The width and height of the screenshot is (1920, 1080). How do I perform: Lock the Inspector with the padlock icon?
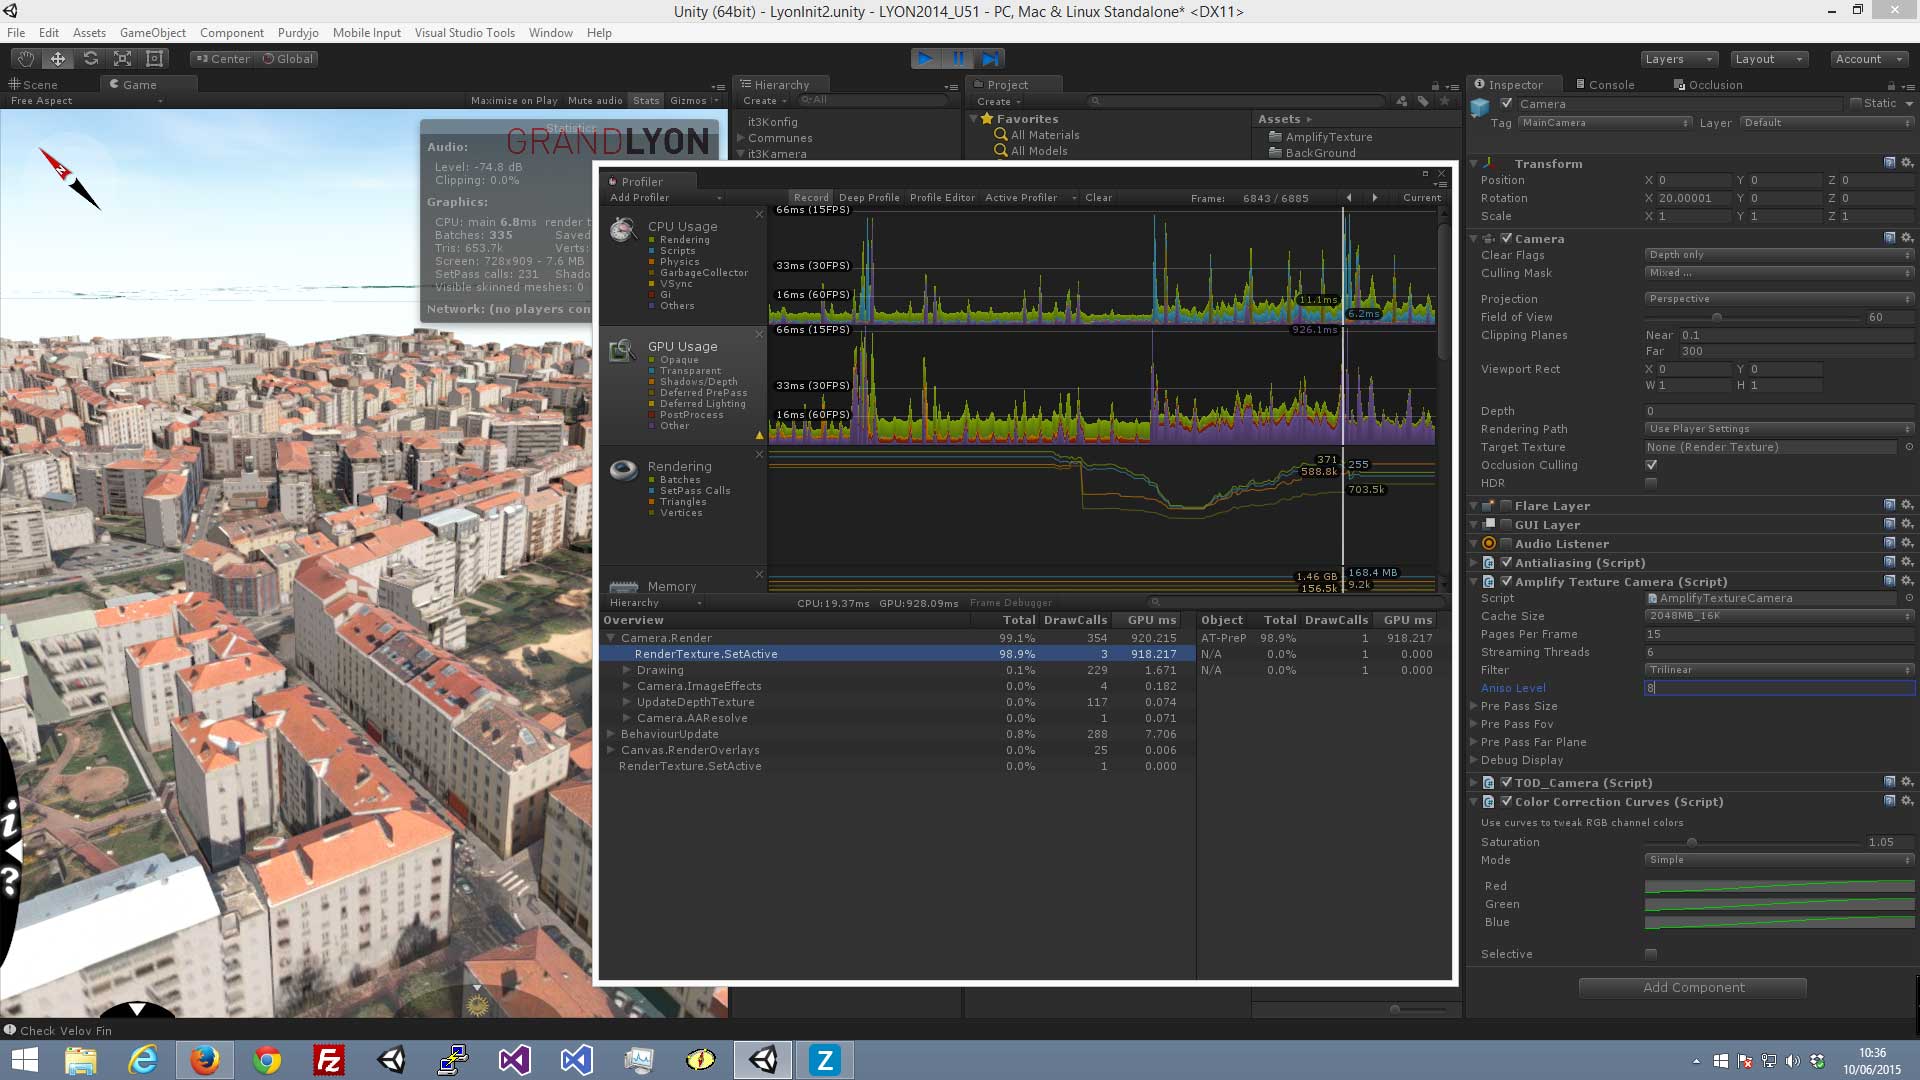[1891, 86]
